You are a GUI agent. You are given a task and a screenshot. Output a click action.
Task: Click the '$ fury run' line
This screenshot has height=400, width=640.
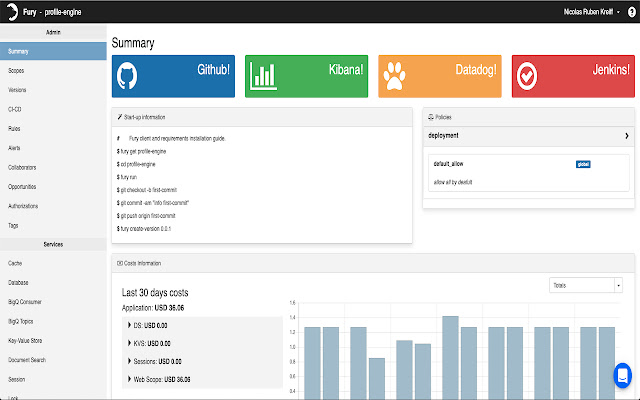pyautogui.click(x=127, y=177)
